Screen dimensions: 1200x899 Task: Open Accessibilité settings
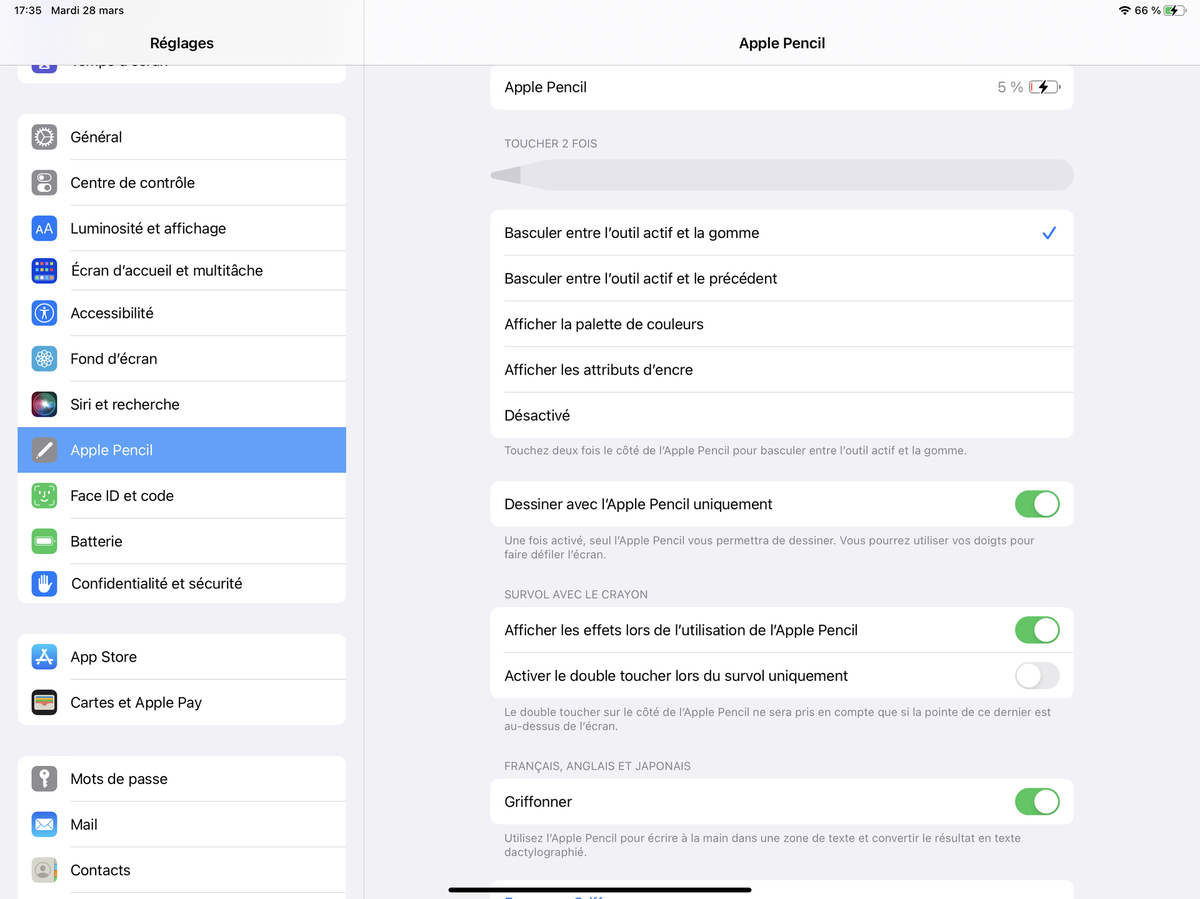click(182, 313)
